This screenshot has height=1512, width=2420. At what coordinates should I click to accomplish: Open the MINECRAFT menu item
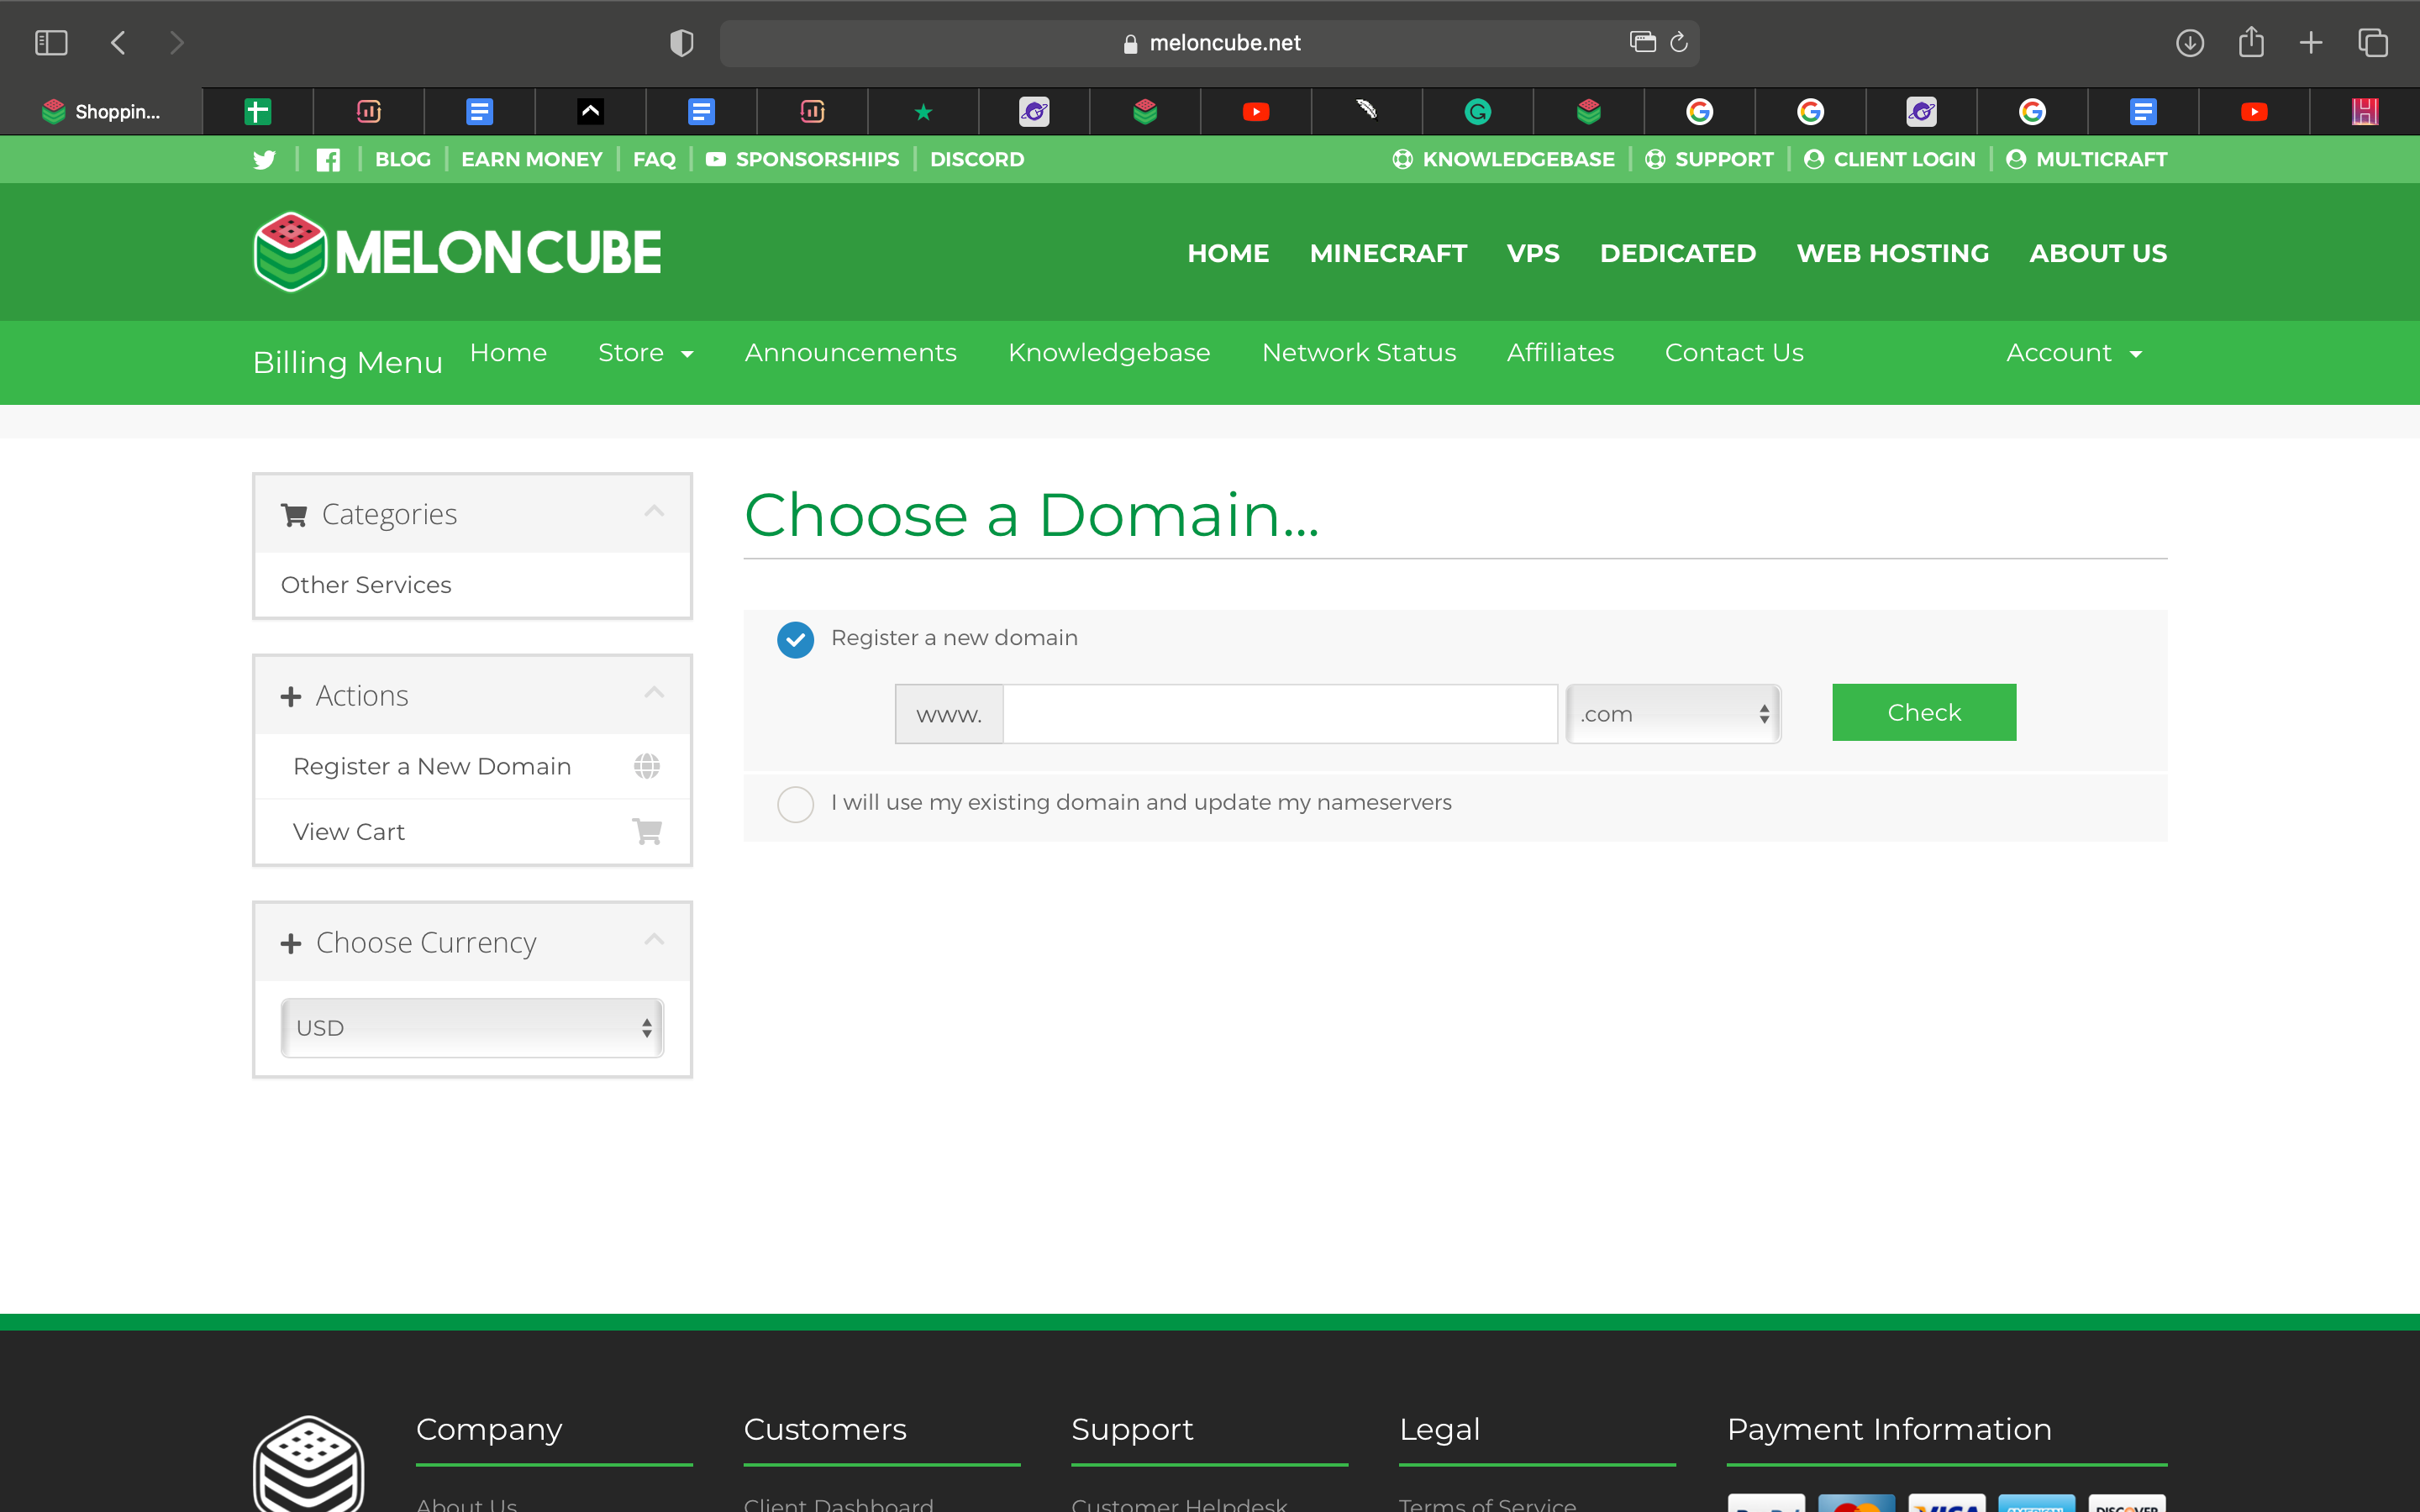pyautogui.click(x=1388, y=254)
